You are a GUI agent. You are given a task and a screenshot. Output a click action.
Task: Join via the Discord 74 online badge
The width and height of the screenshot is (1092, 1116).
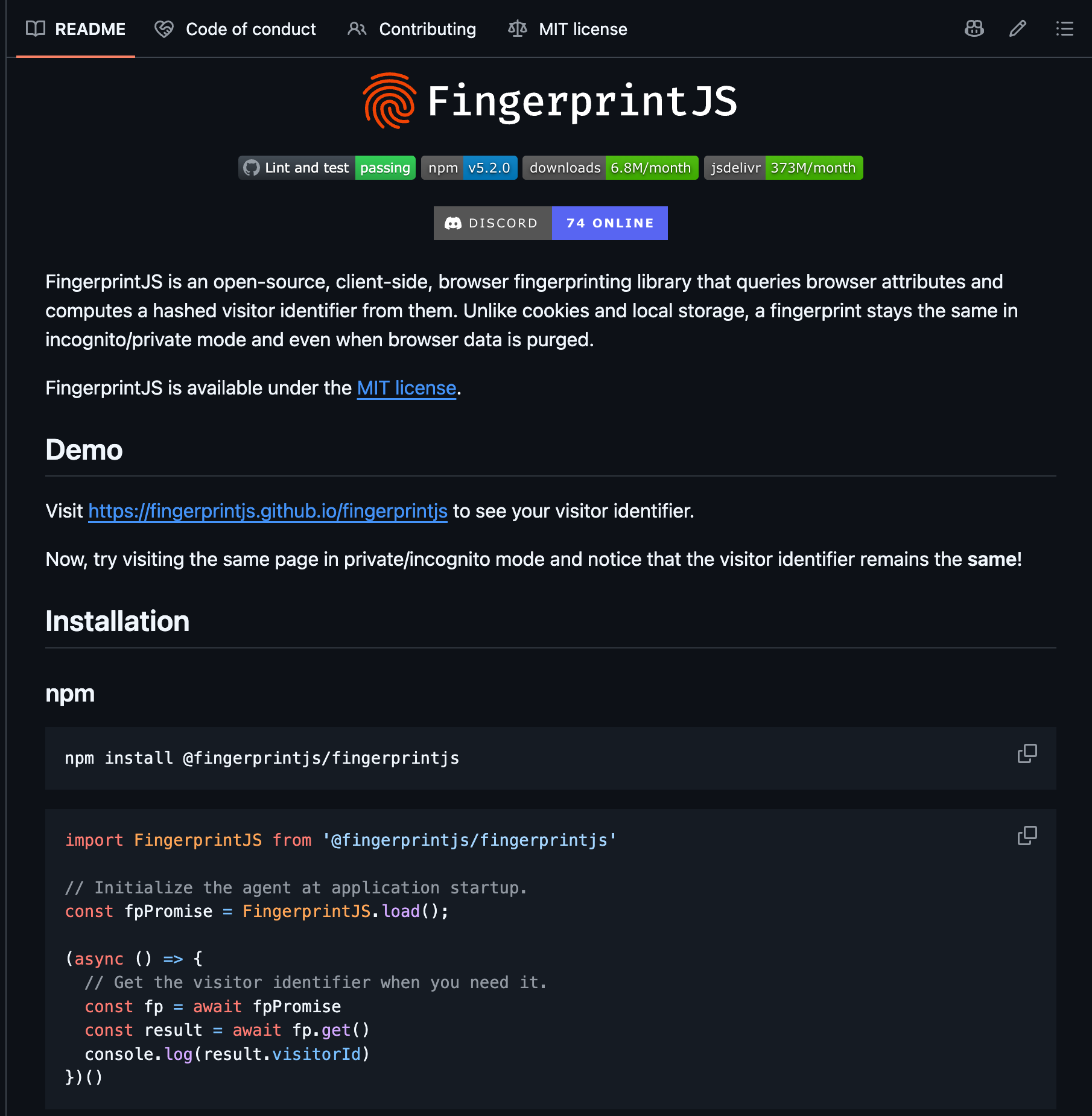tap(551, 223)
